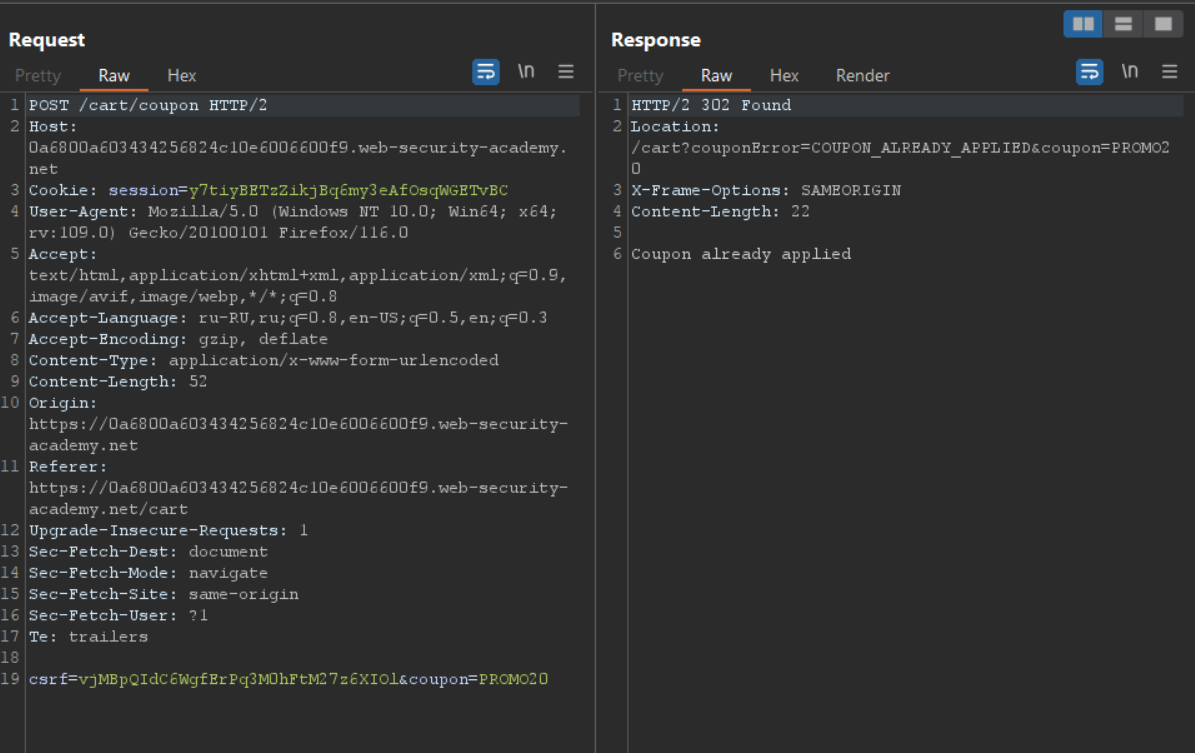Open the Response Hex tab
Viewport: 1195px width, 753px height.
(784, 76)
